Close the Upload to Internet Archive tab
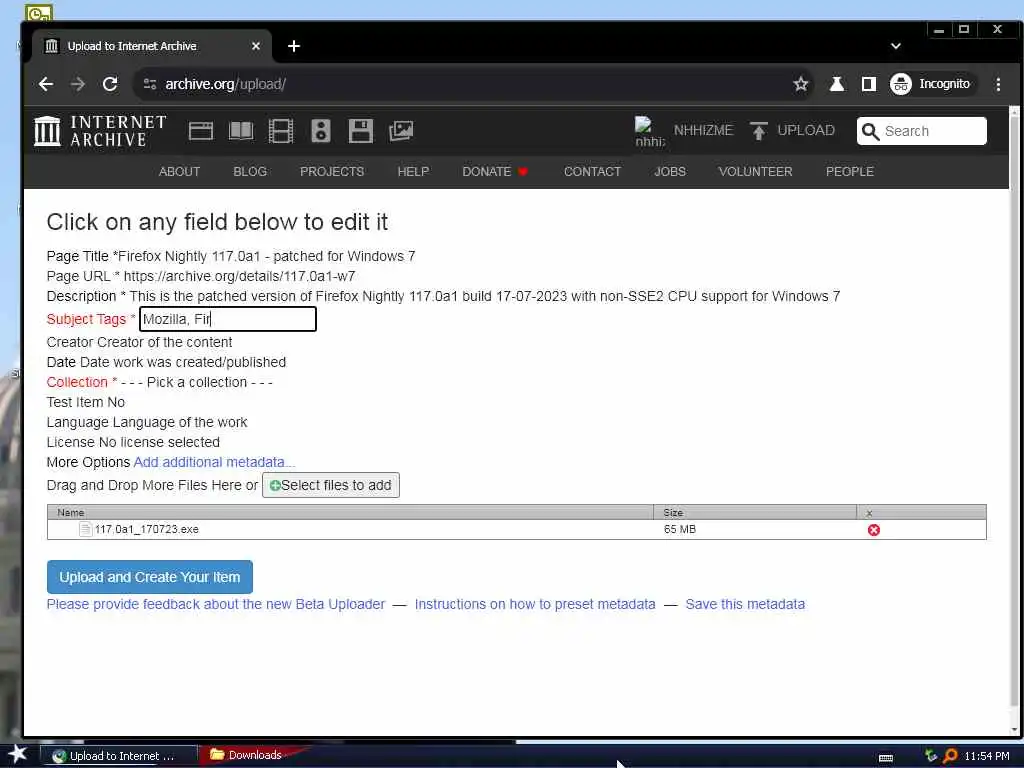The image size is (1024, 768). click(x=256, y=46)
